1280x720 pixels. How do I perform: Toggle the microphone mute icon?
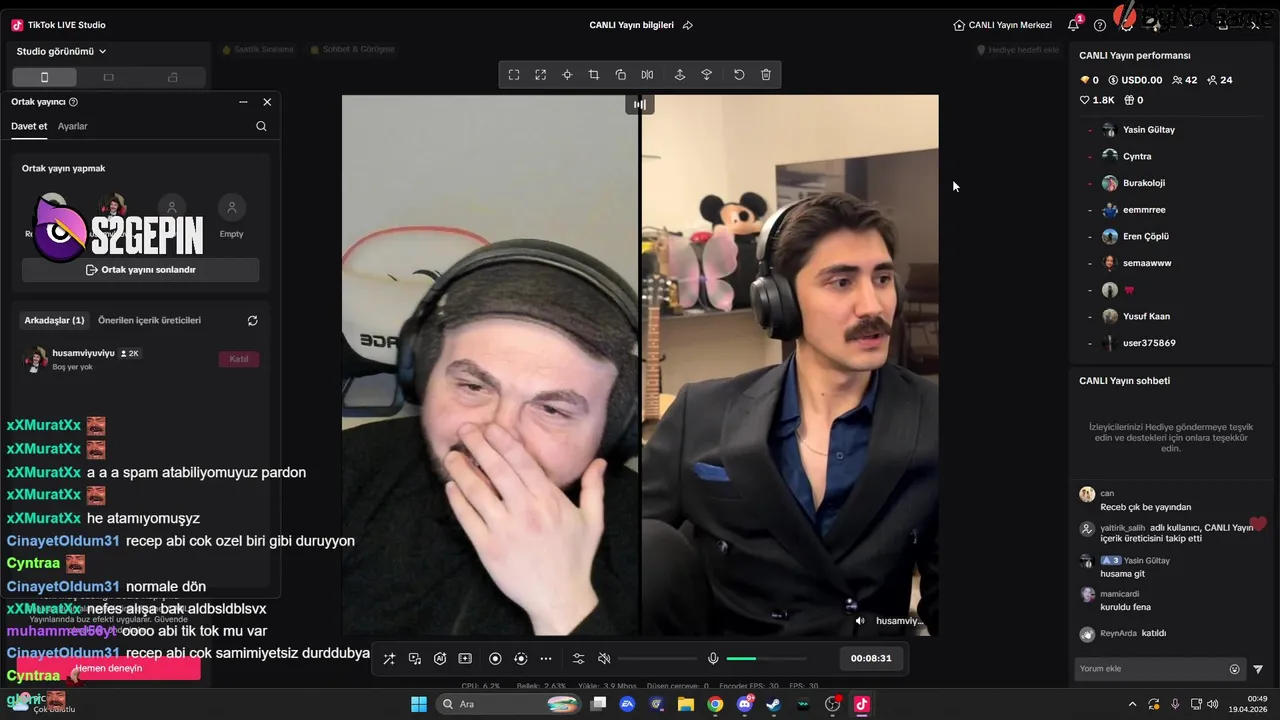coord(713,658)
